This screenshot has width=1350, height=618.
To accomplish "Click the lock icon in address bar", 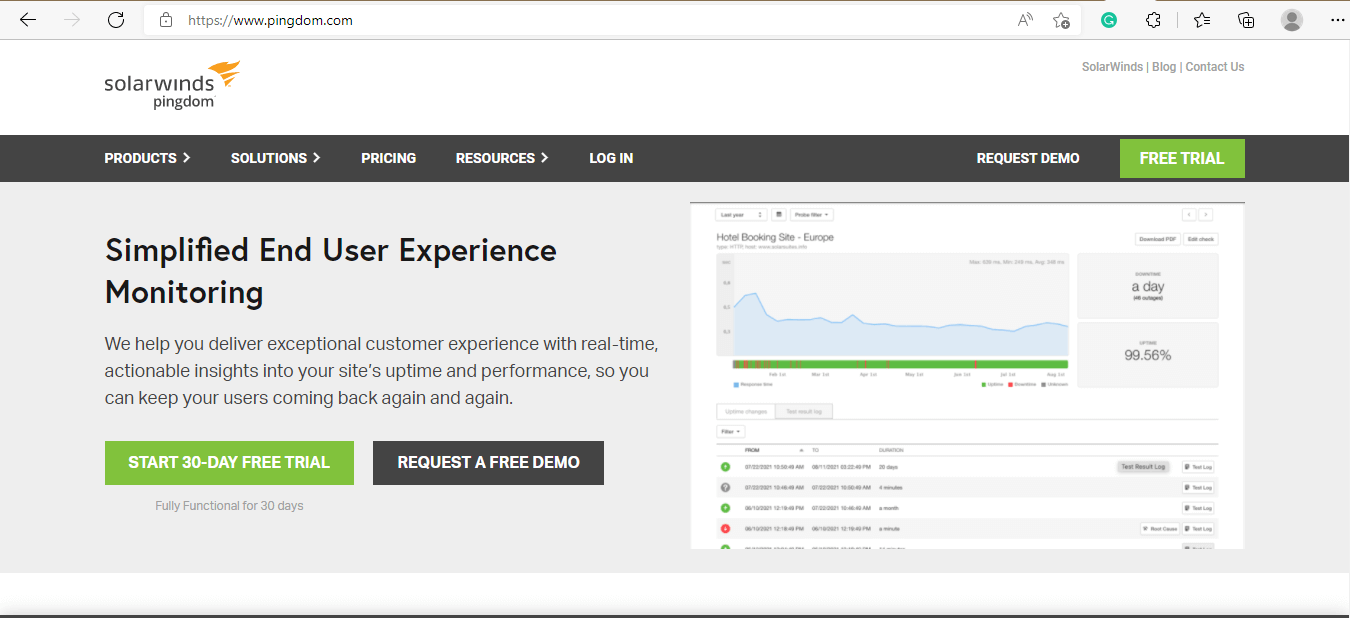I will click(166, 20).
